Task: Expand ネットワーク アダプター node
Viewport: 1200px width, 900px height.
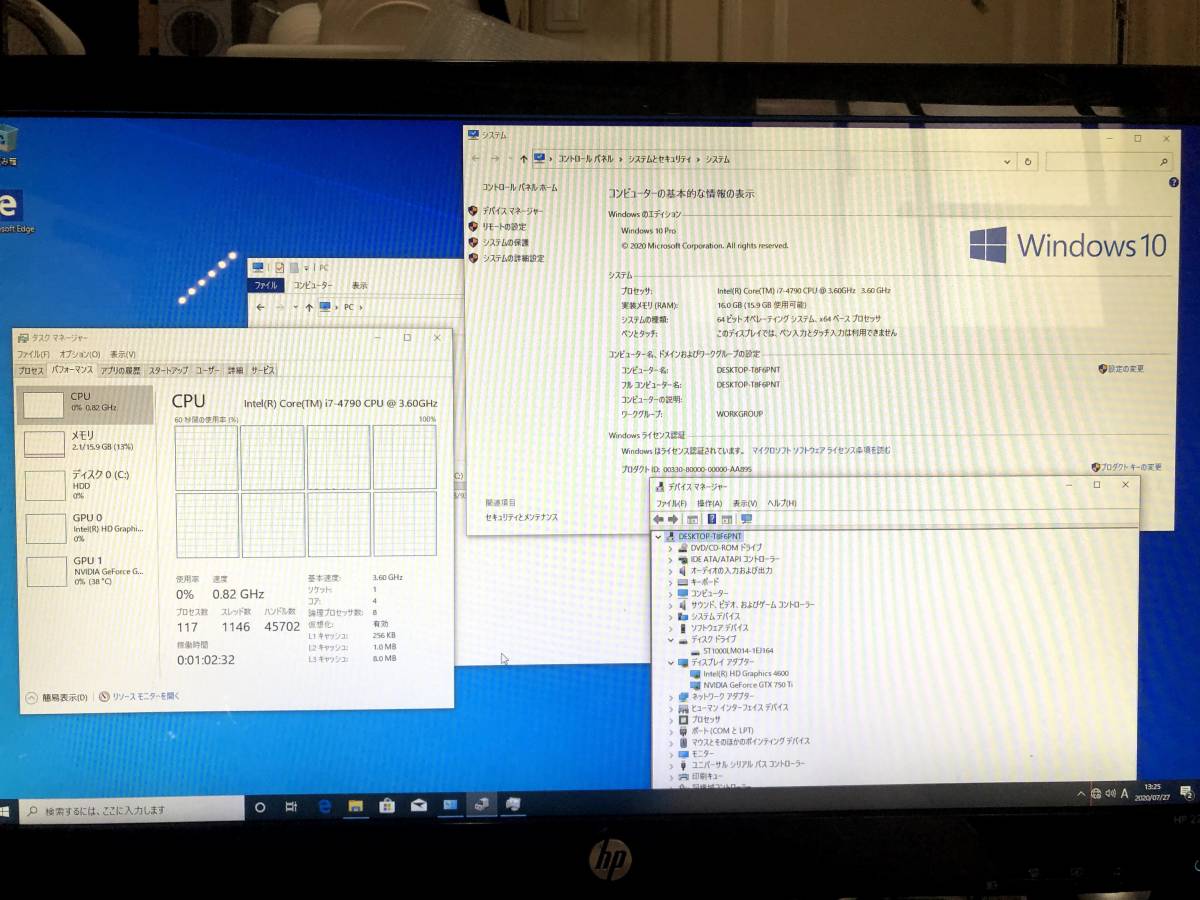Action: pos(671,696)
